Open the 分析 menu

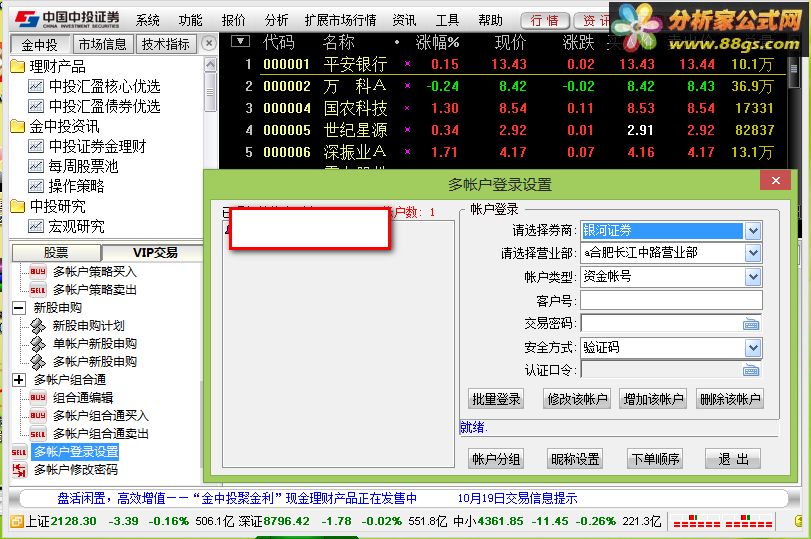click(276, 20)
